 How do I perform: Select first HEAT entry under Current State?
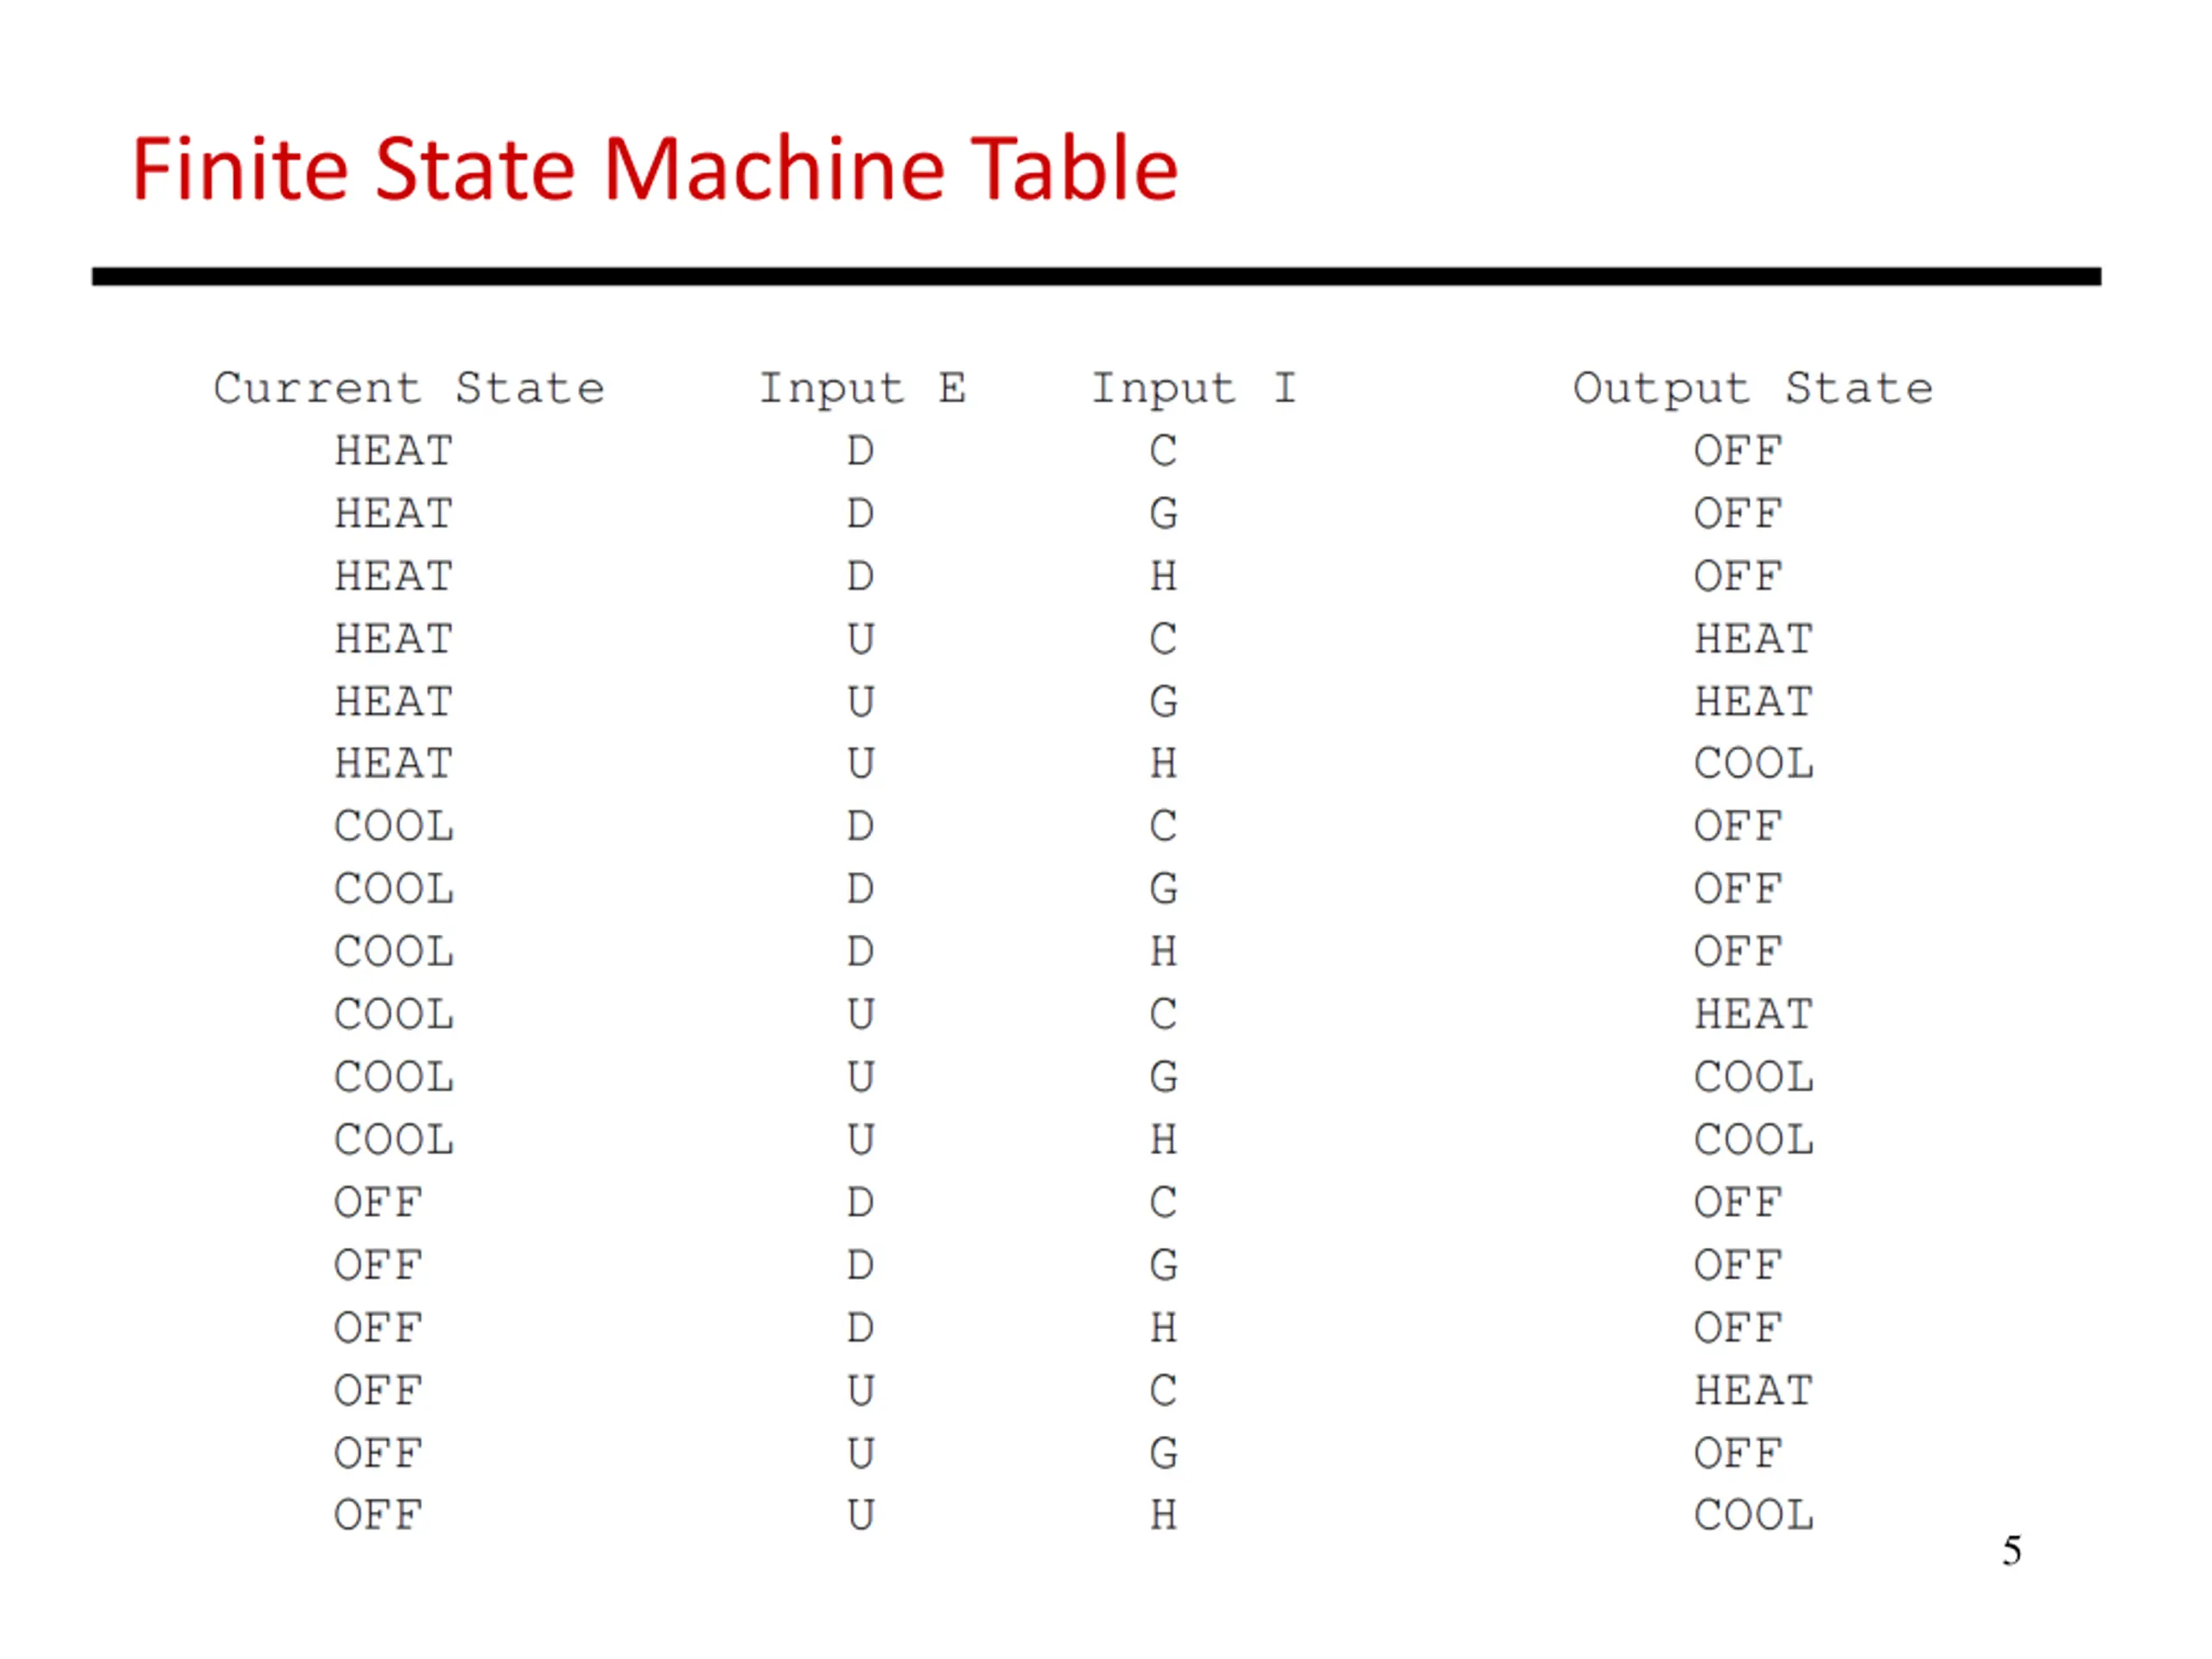(394, 451)
